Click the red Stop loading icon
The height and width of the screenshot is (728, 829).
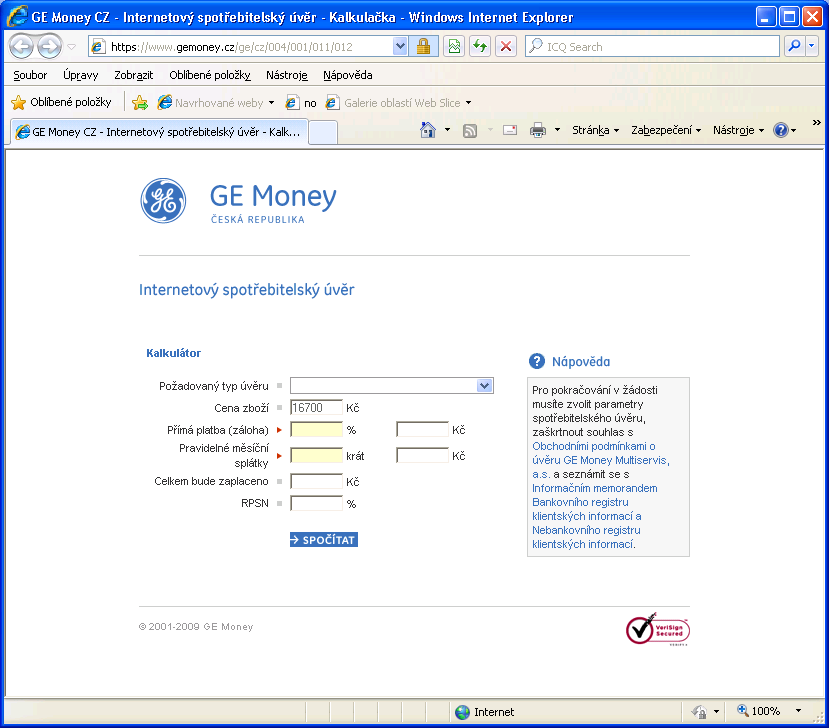(x=506, y=47)
